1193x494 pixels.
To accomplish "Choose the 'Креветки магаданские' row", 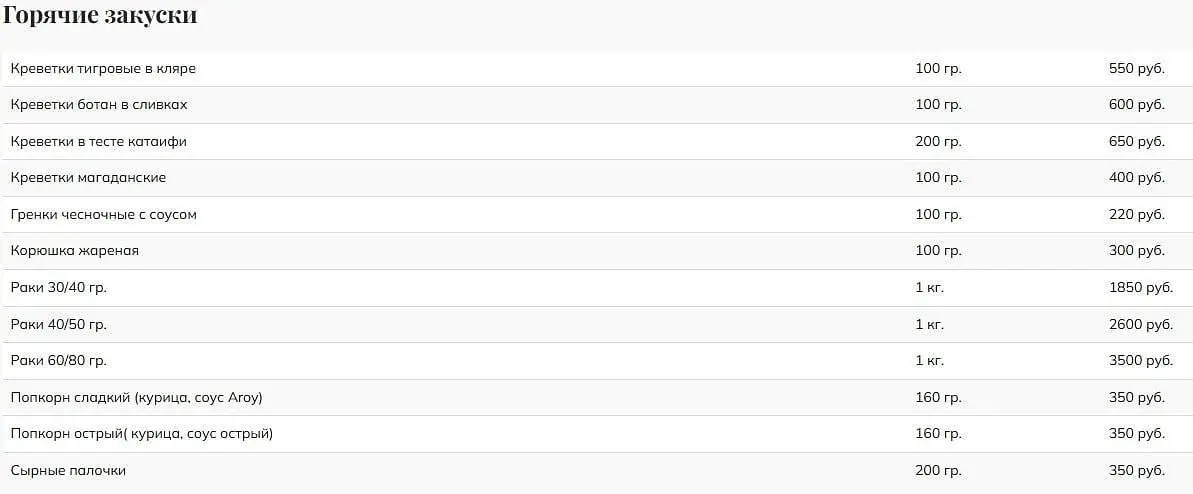I will pos(596,178).
